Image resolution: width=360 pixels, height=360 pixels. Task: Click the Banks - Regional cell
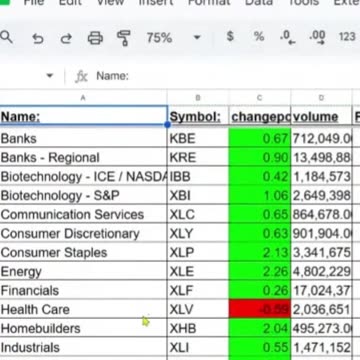83,157
